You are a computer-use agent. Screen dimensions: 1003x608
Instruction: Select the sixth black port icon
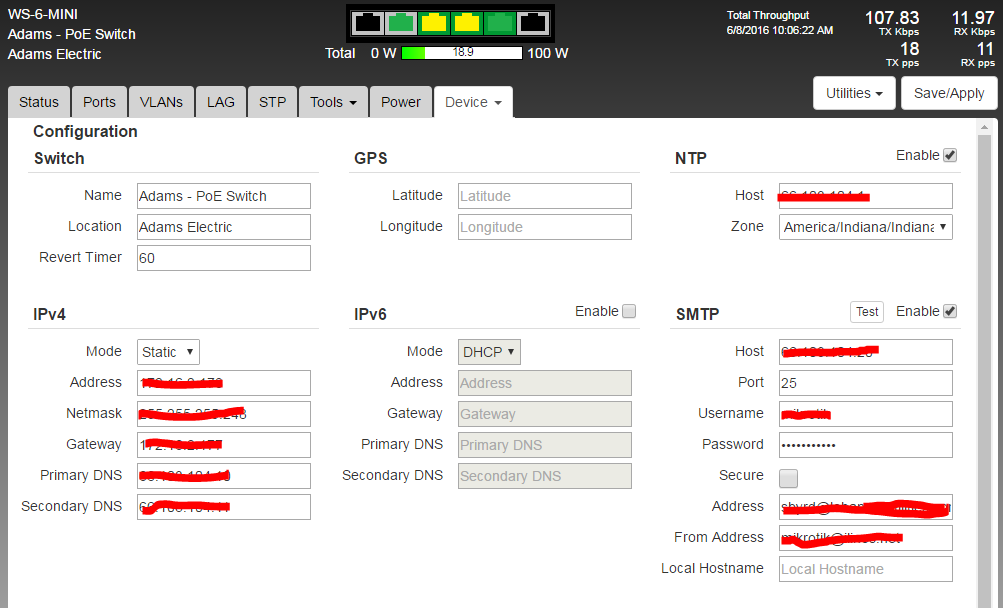click(x=533, y=22)
